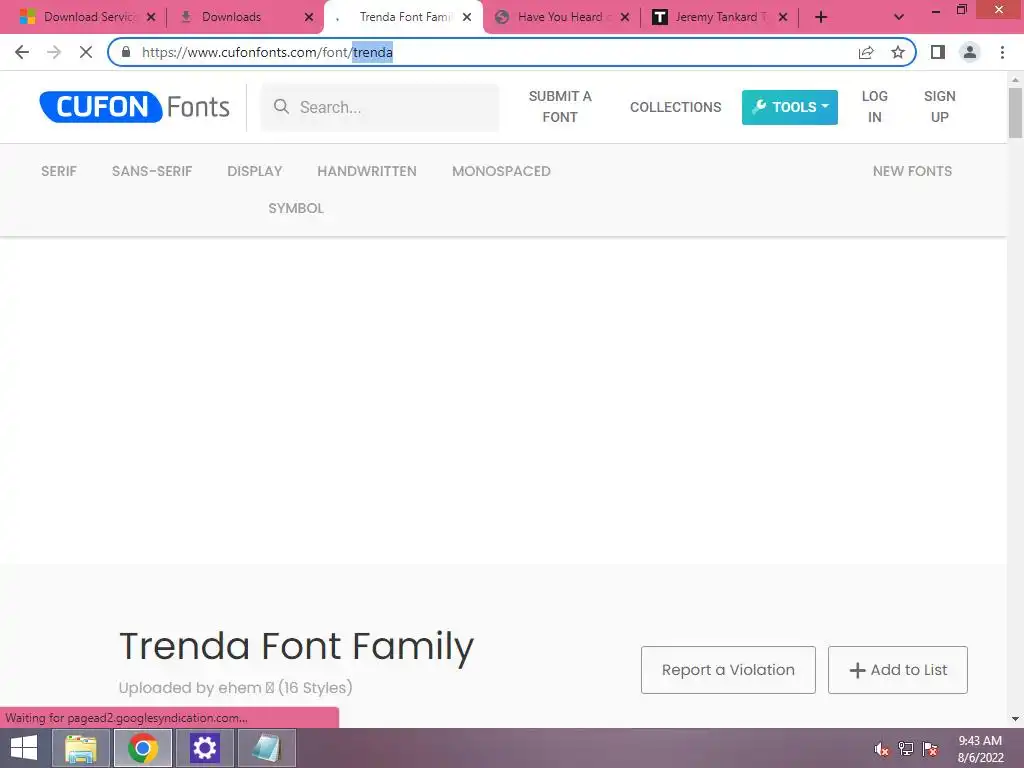Browse the Sans-Serif category
The width and height of the screenshot is (1024, 768).
pos(152,171)
